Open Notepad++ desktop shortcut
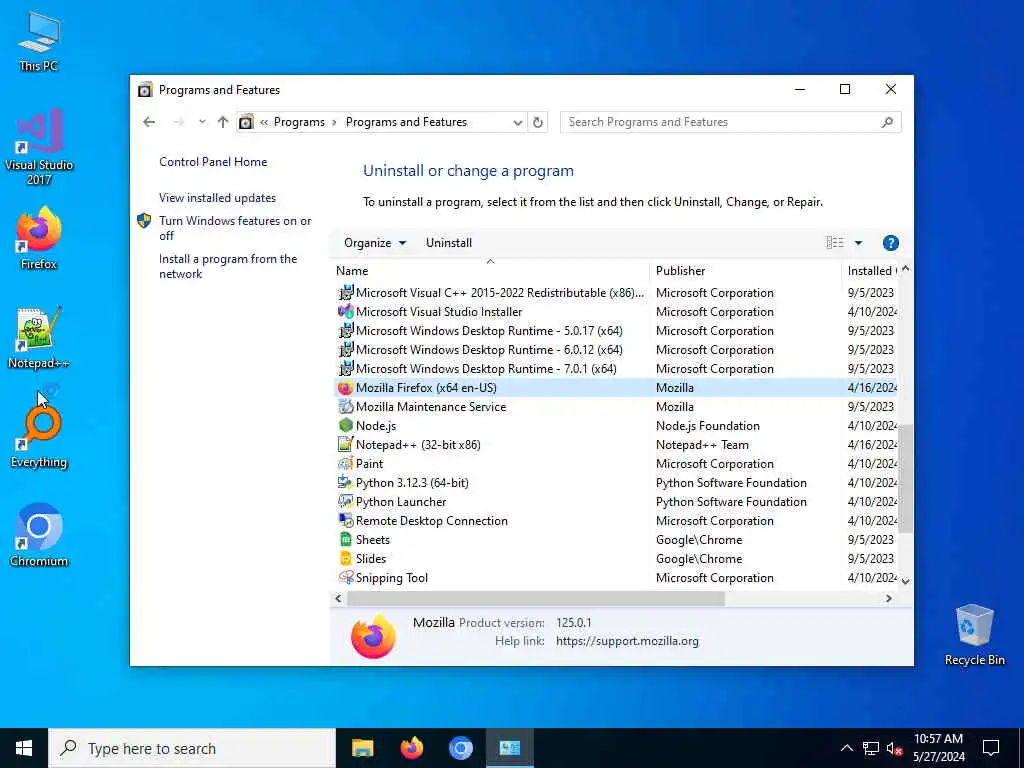The width and height of the screenshot is (1024, 768). 39,338
